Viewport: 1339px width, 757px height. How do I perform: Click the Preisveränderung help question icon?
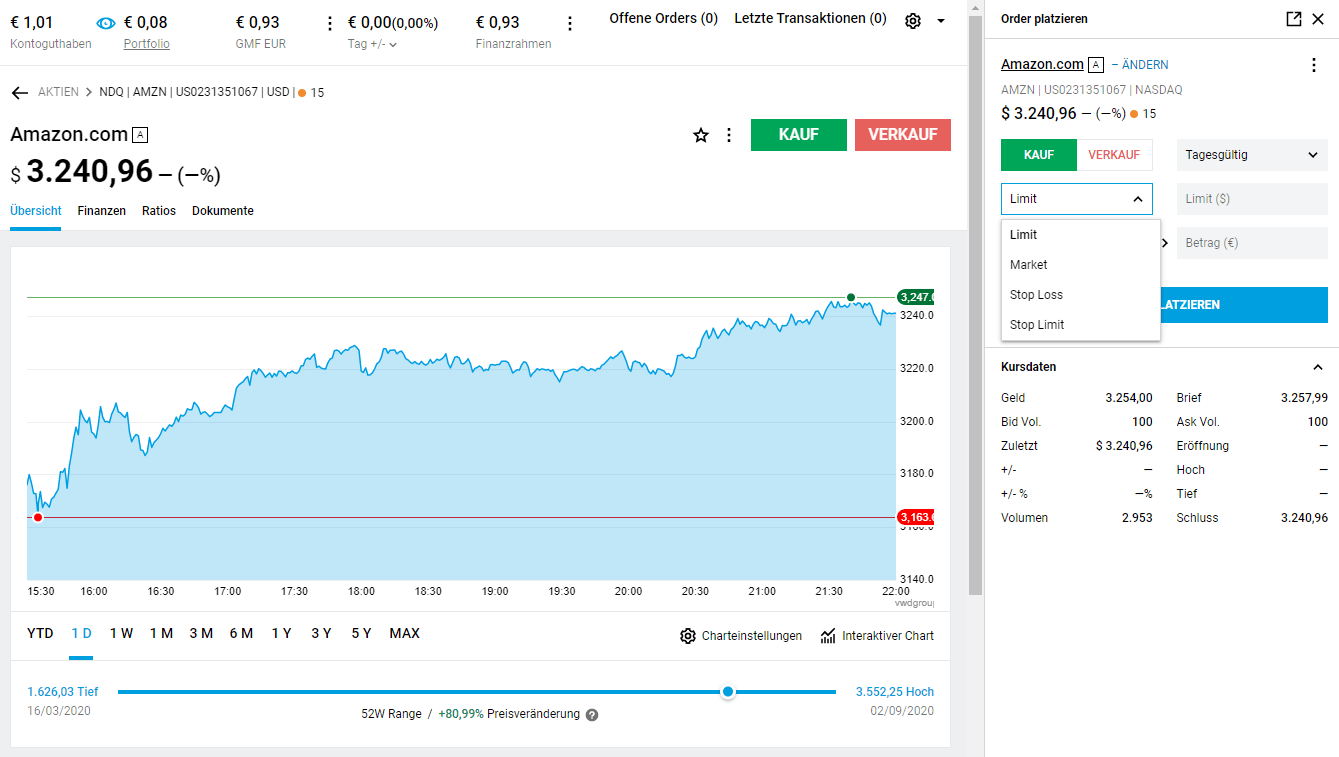point(592,715)
